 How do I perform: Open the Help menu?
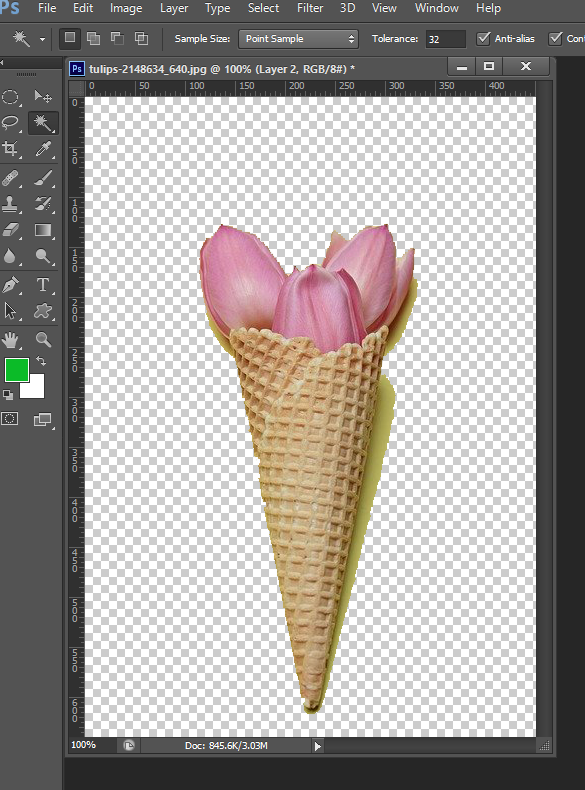pos(488,8)
